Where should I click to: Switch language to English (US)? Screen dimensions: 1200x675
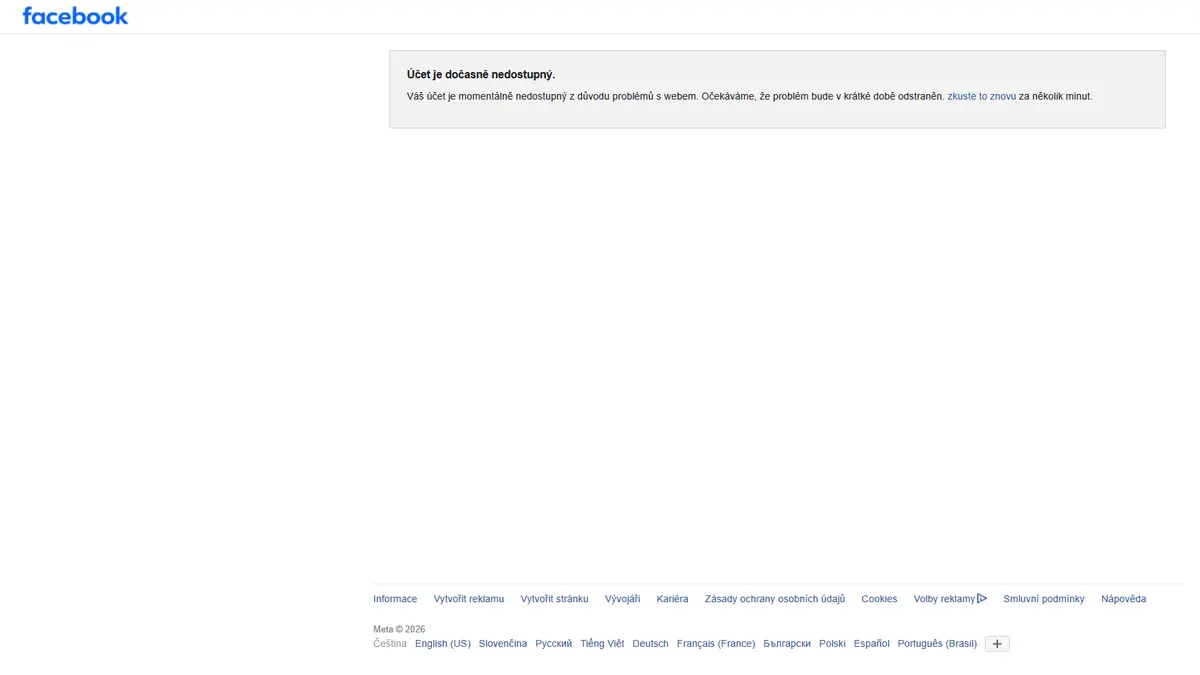point(443,644)
